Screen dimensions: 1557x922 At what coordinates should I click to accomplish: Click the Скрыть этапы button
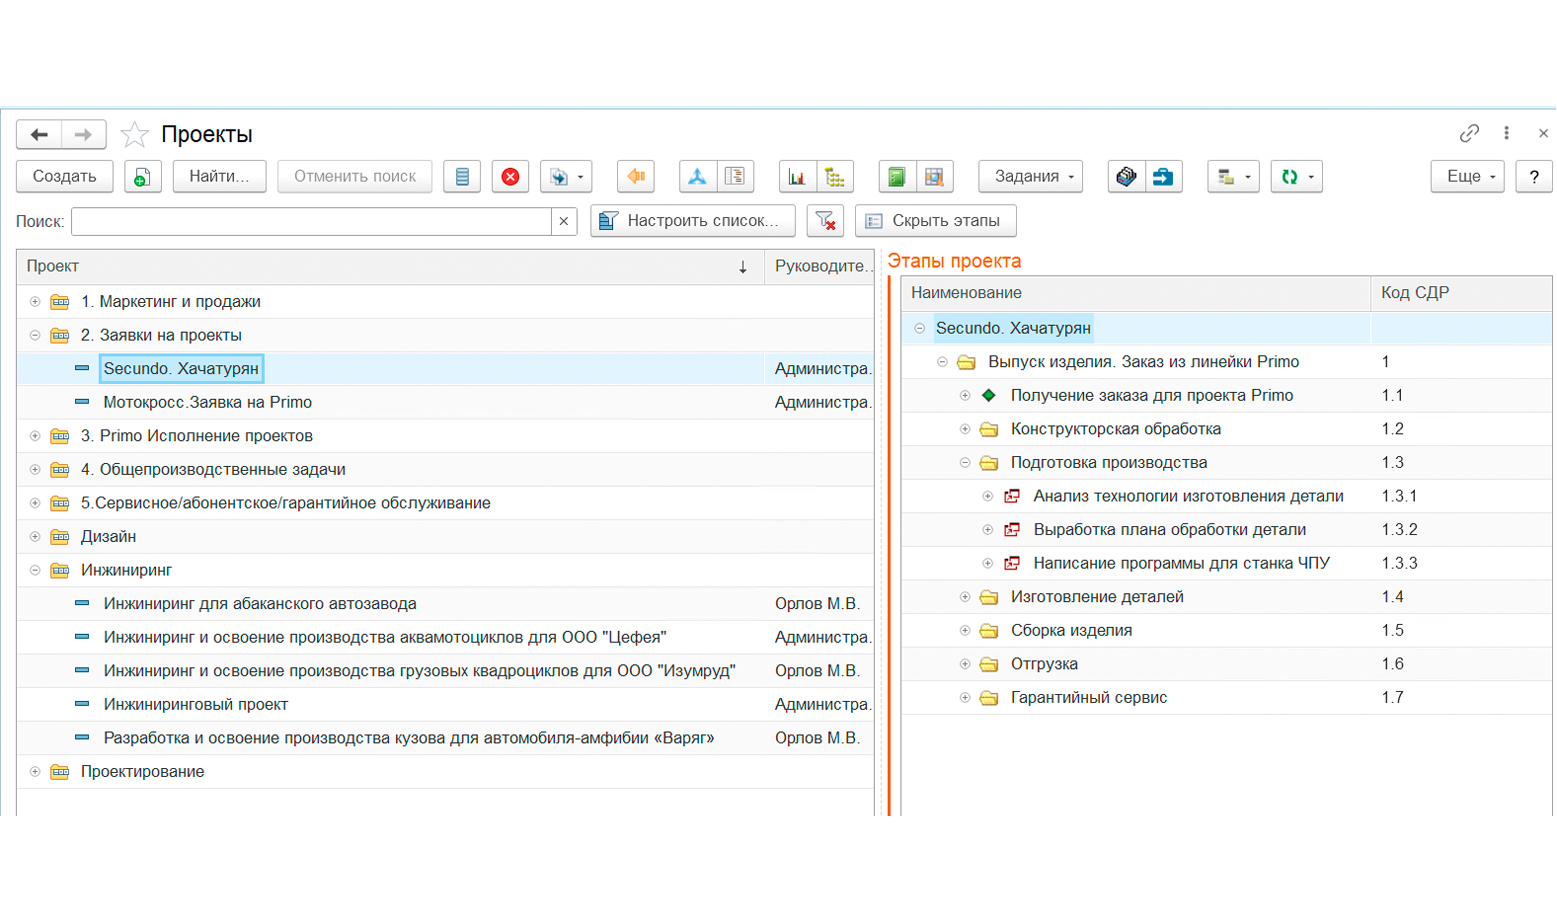click(935, 221)
